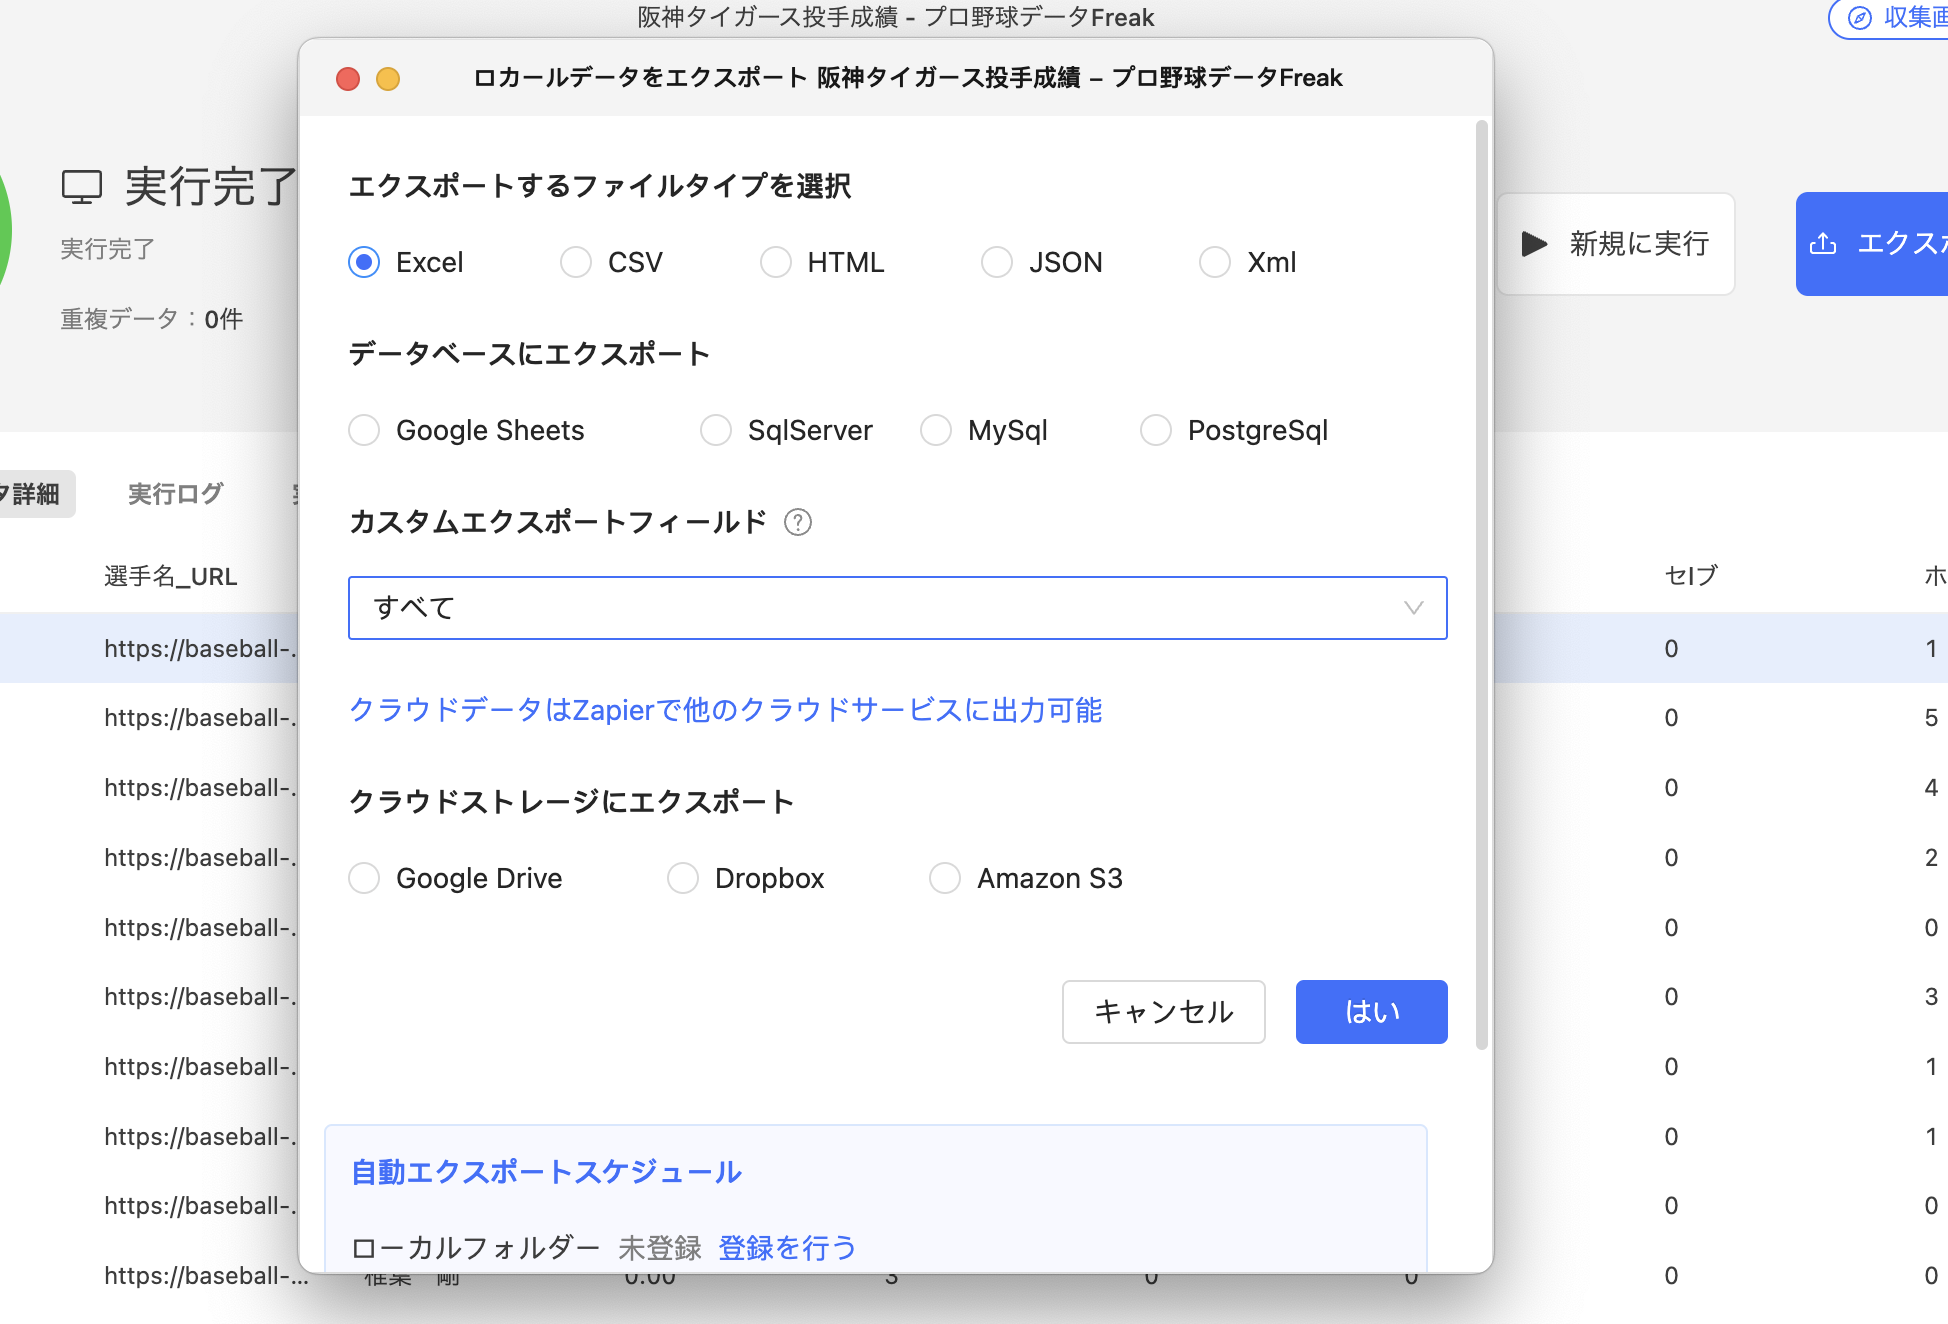Image resolution: width=1948 pixels, height=1324 pixels.
Task: Select the Excel file type radio button
Action: tap(364, 262)
